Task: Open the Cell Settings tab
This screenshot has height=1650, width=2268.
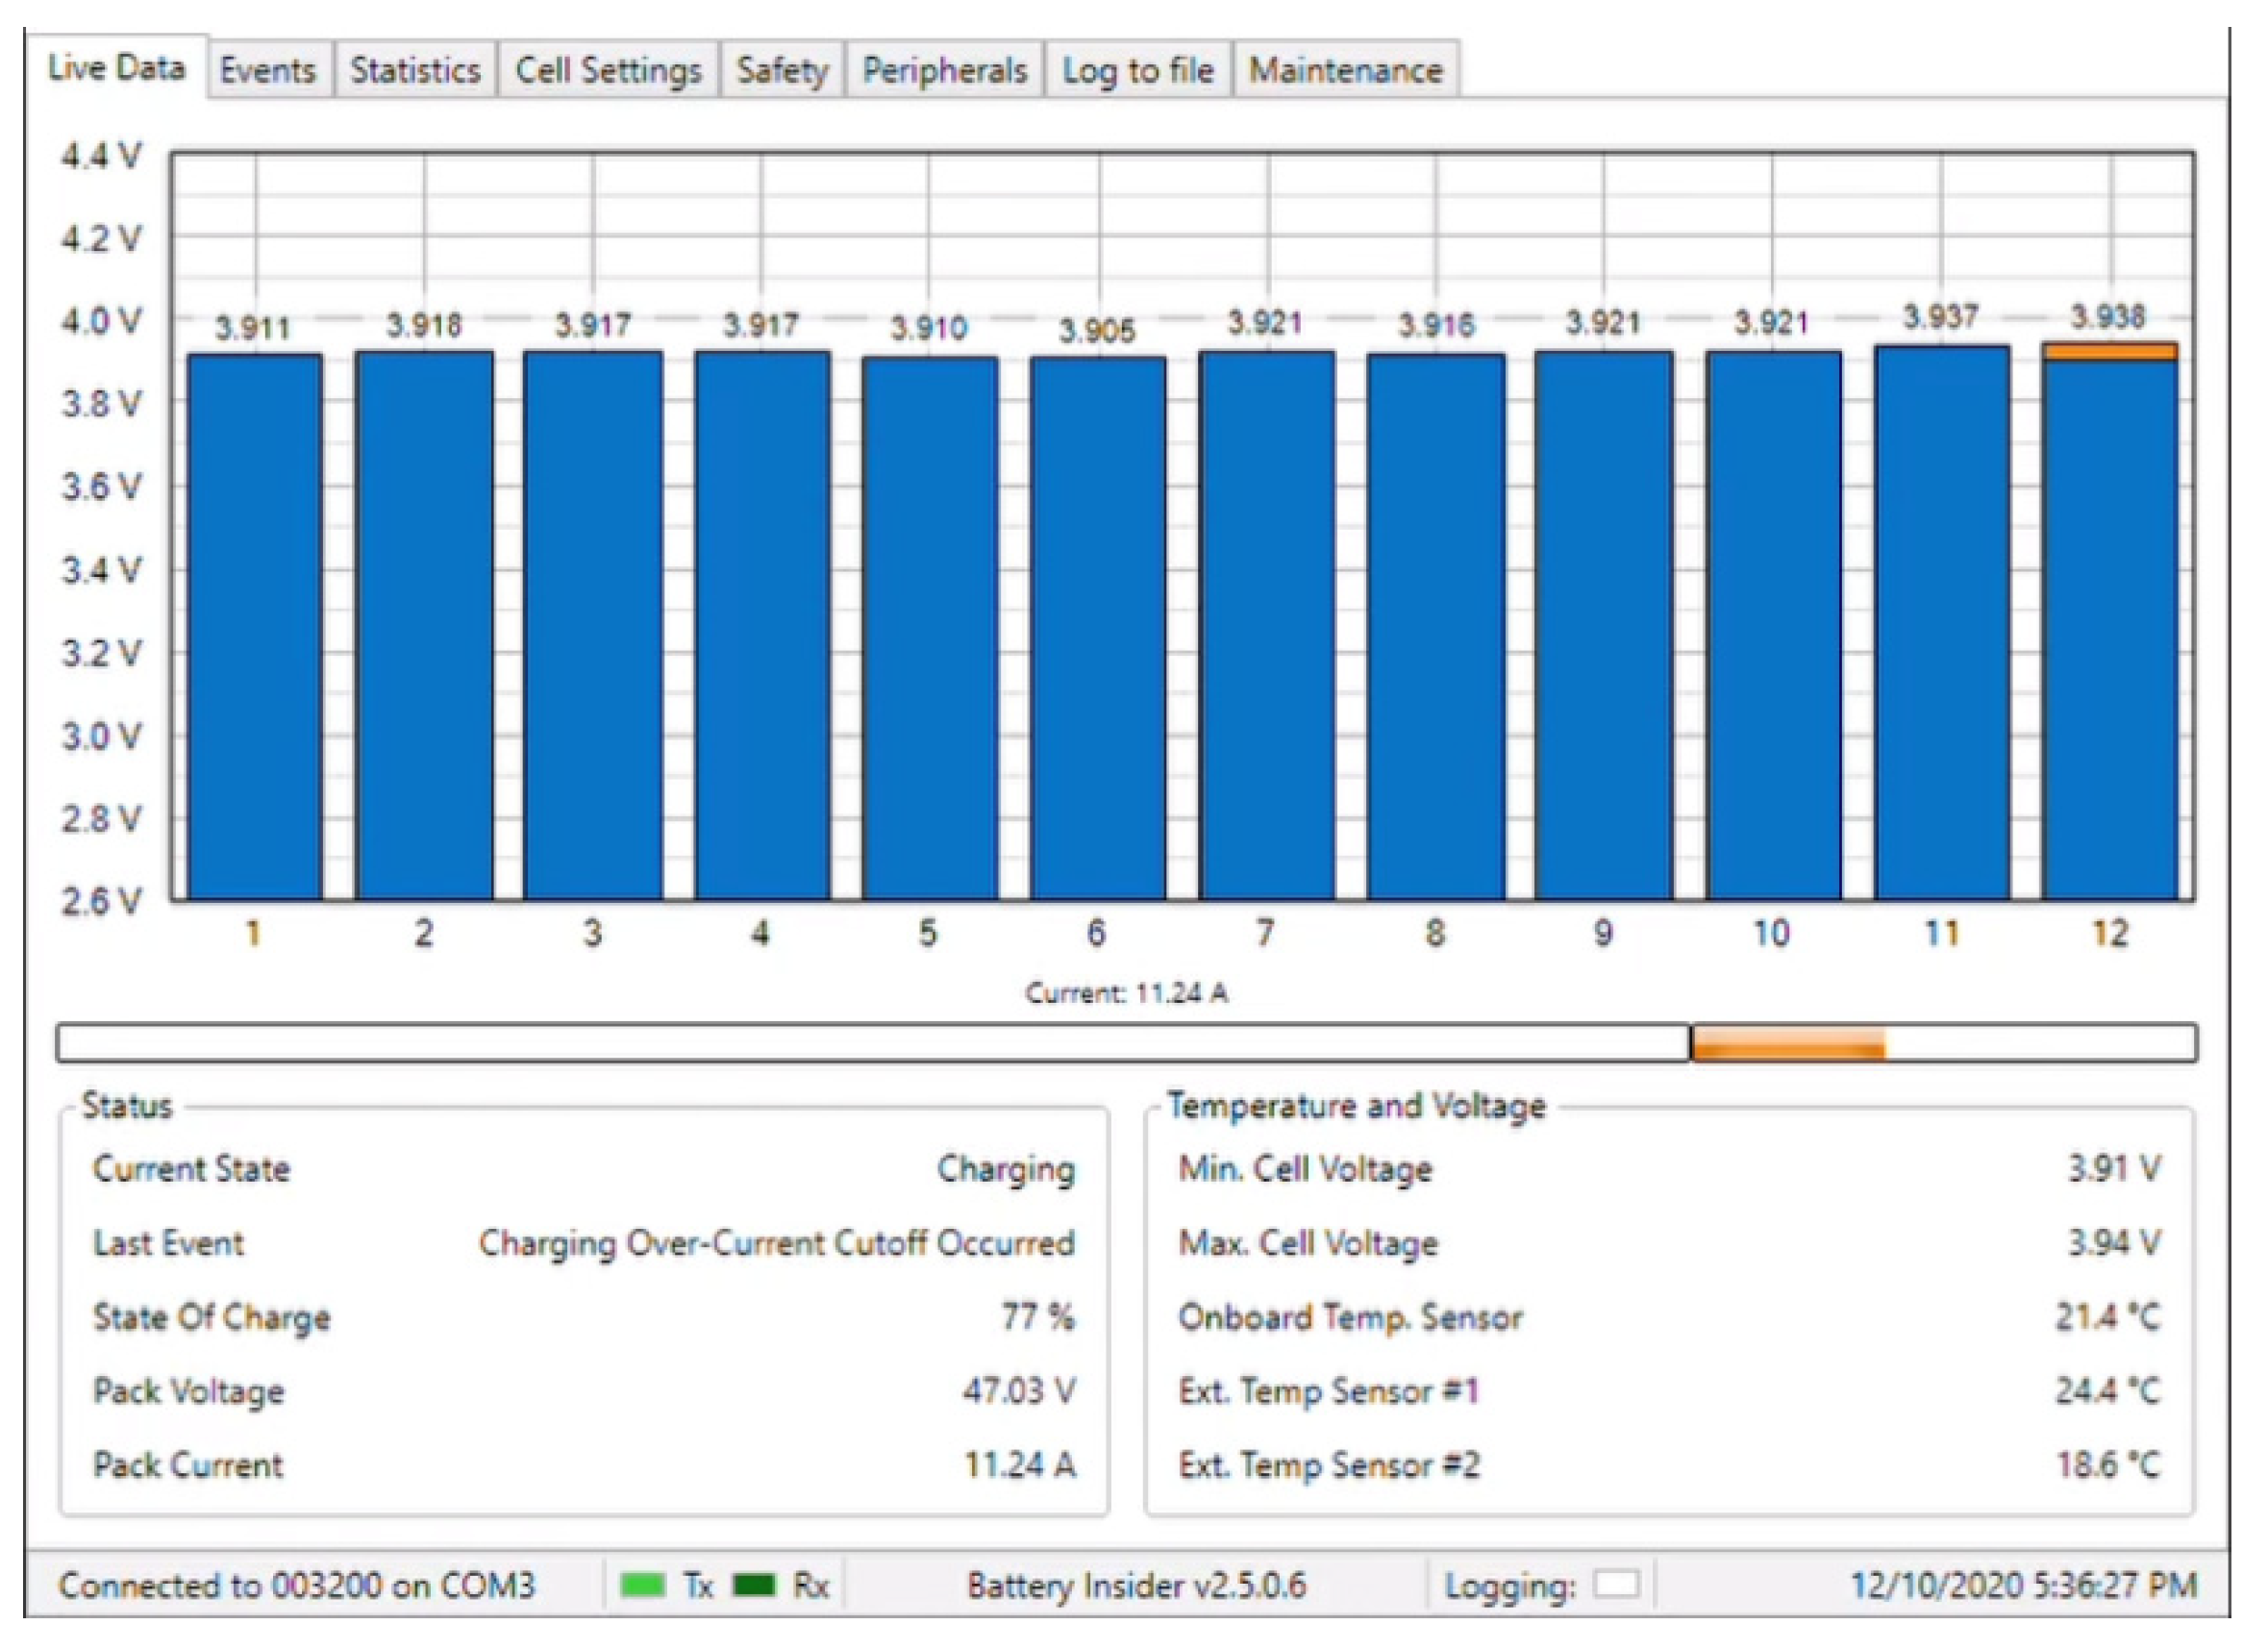Action: (x=608, y=70)
